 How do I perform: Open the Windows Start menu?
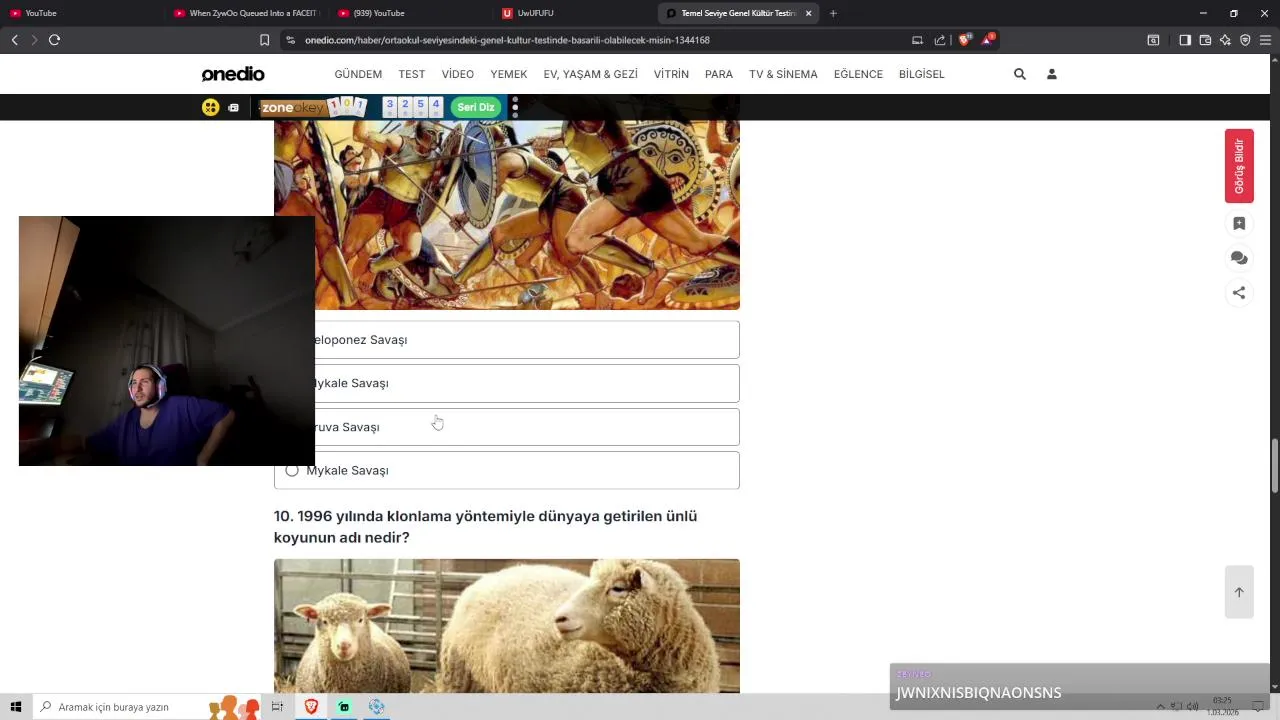pos(16,707)
